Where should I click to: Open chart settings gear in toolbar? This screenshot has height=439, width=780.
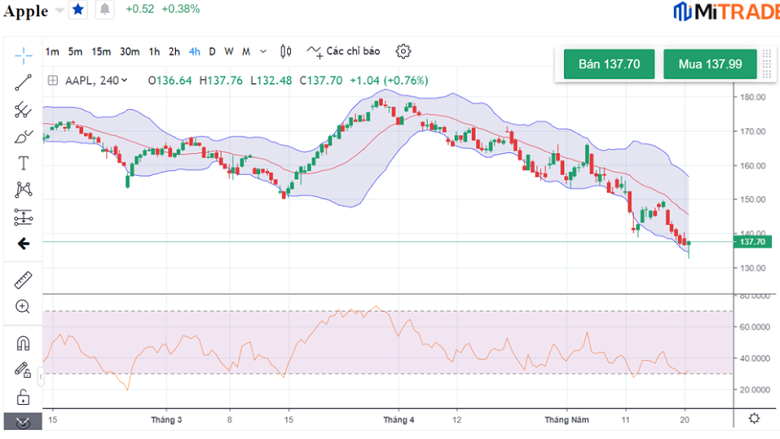point(403,51)
